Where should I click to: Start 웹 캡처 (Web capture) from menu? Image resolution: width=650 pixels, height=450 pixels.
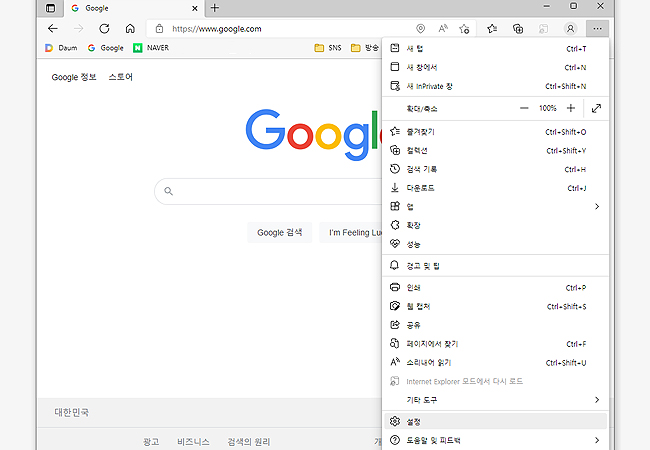[495, 306]
